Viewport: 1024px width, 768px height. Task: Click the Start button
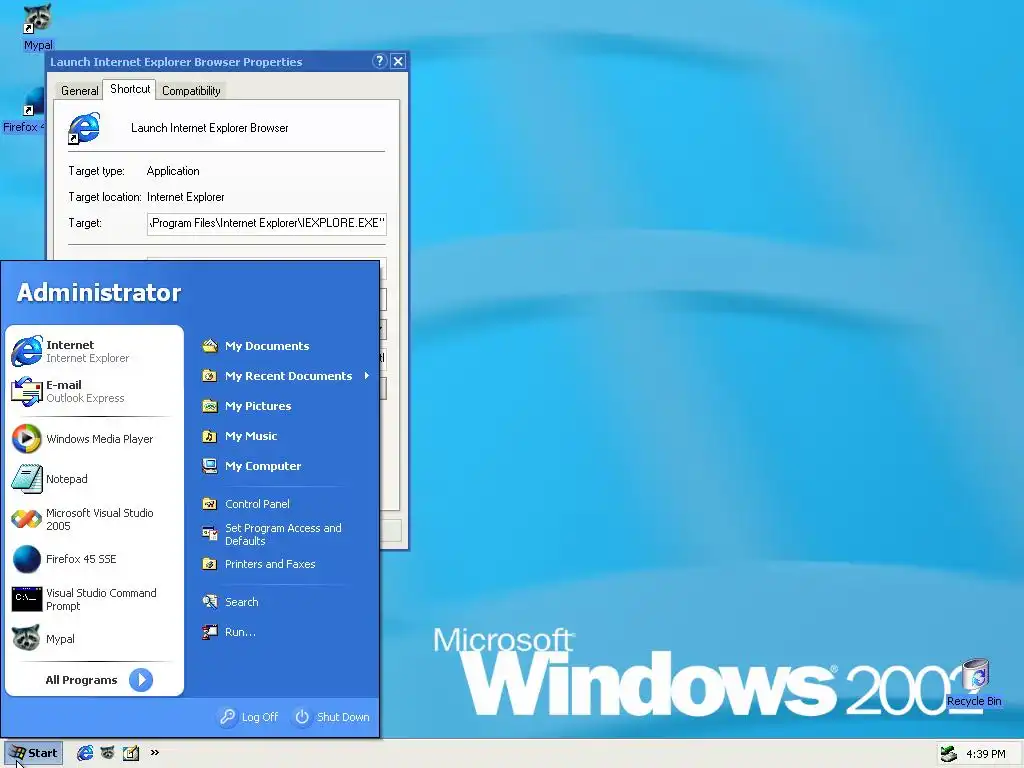[x=33, y=753]
